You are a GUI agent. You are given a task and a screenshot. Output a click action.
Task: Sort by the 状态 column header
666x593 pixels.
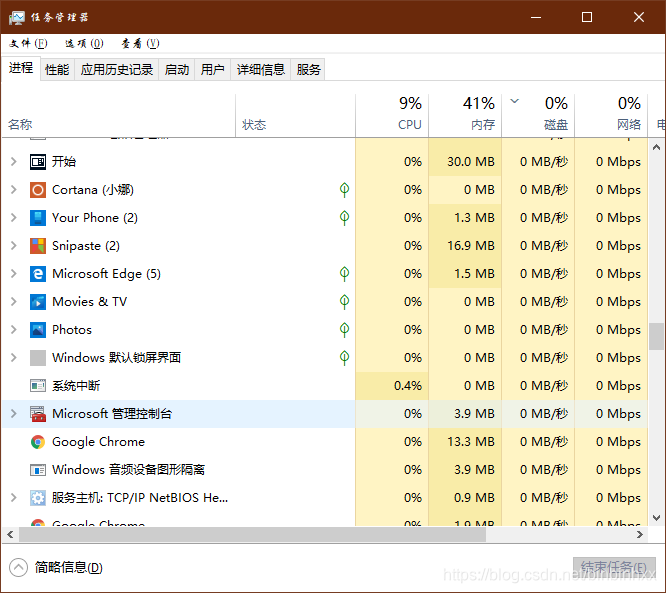point(295,116)
